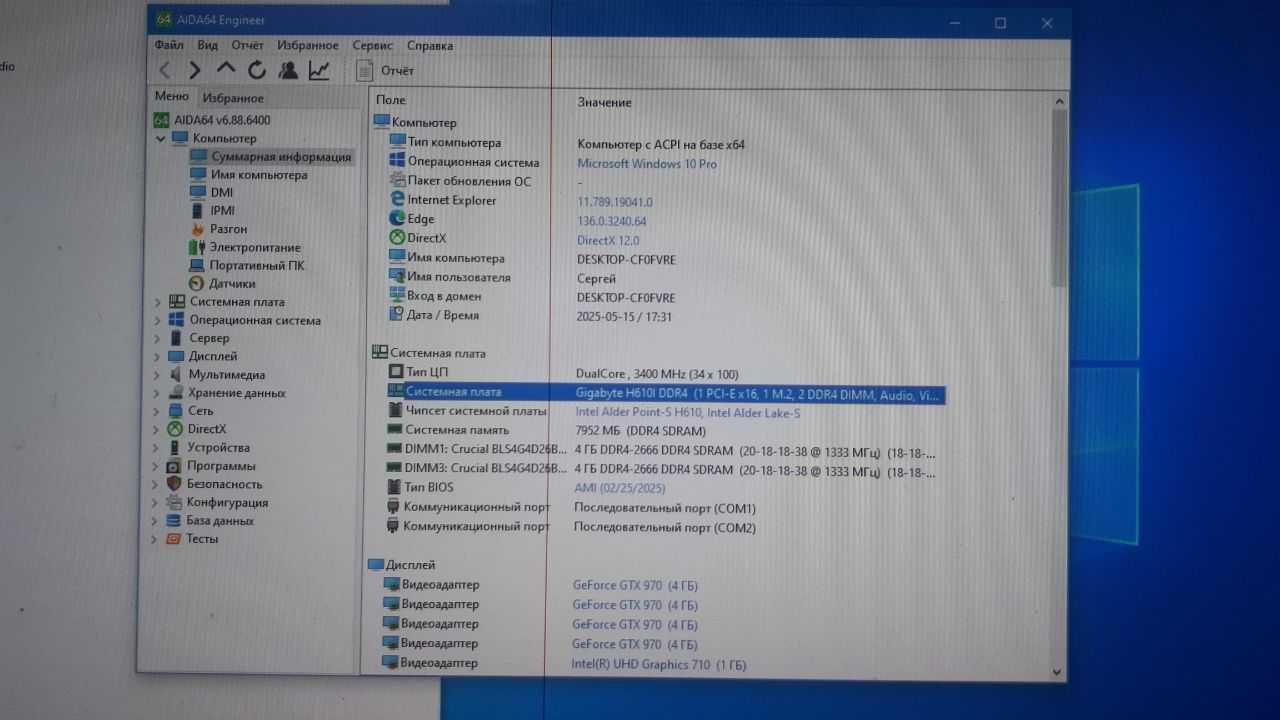1280x720 pixels.
Task: Switch to the Меню tab
Action: click(171, 96)
